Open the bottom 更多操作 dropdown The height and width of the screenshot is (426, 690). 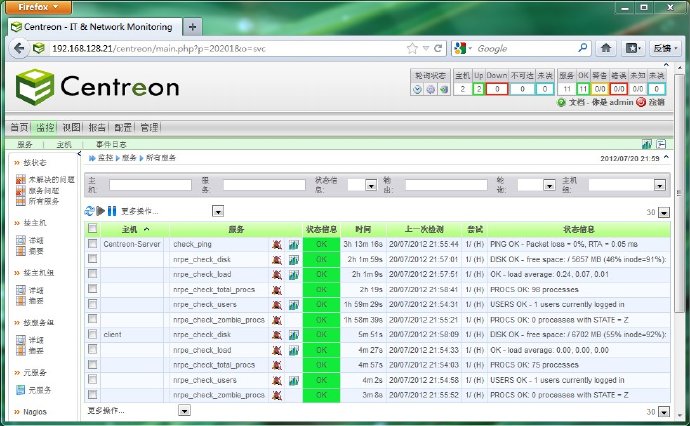click(x=184, y=411)
